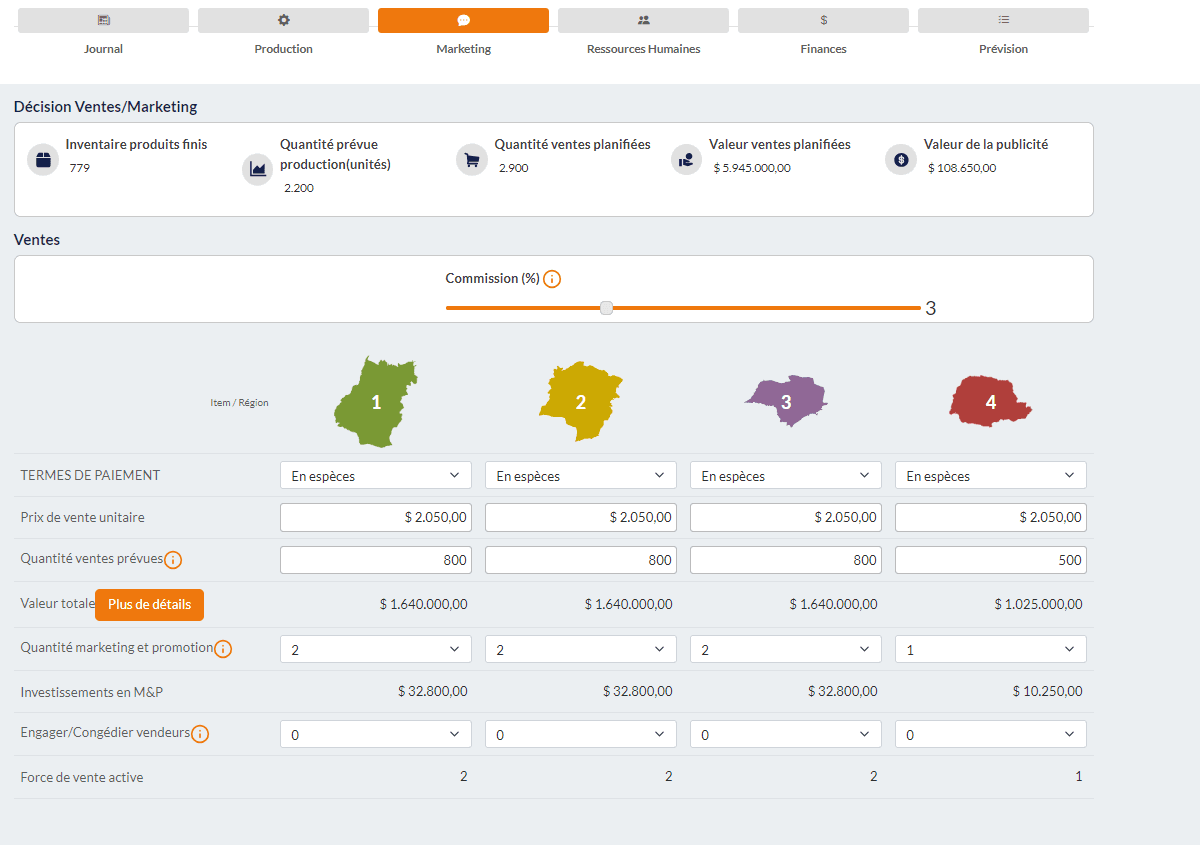Click the info icon beside Quantité ventes prévues
The image size is (1200, 845).
[173, 560]
